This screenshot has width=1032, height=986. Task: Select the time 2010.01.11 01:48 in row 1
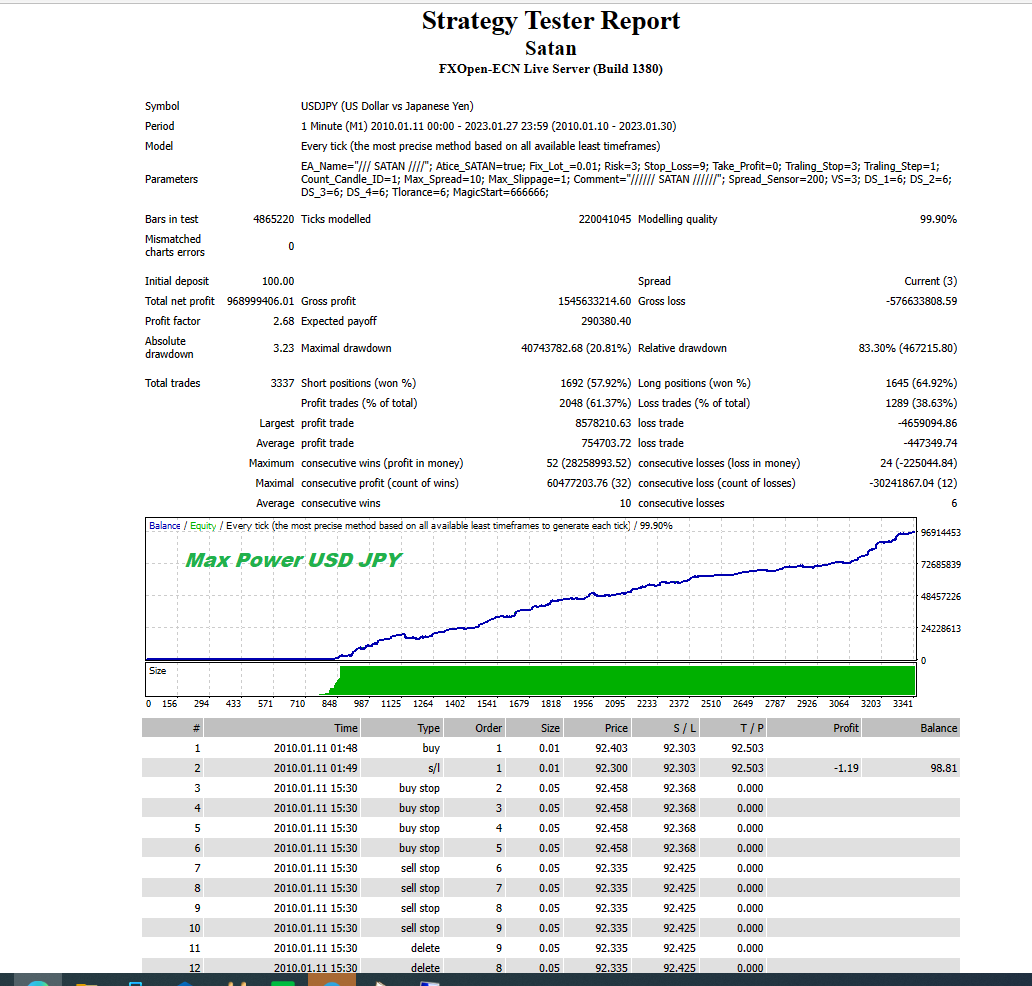pyautogui.click(x=316, y=748)
